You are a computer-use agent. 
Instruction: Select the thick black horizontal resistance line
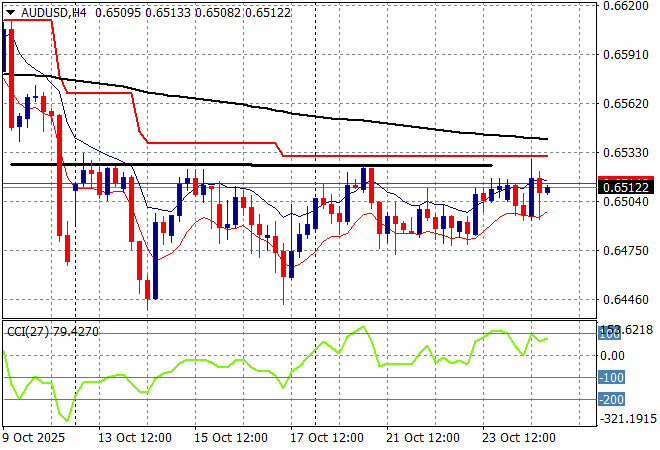251,165
